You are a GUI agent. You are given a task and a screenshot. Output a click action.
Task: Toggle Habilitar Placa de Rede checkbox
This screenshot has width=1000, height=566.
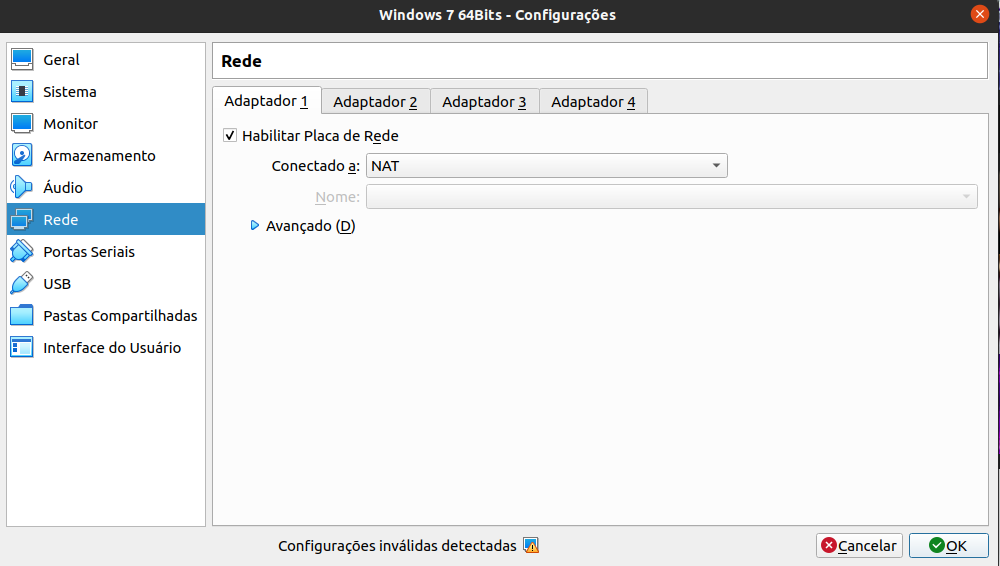pyautogui.click(x=230, y=135)
